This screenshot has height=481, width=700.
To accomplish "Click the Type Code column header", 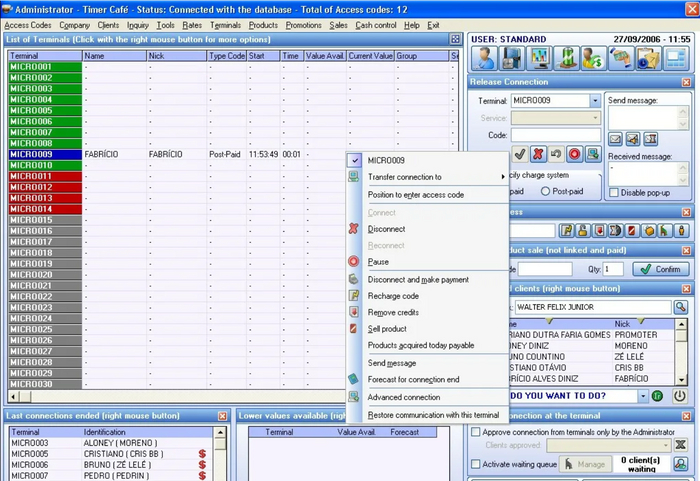I will click(x=227, y=56).
